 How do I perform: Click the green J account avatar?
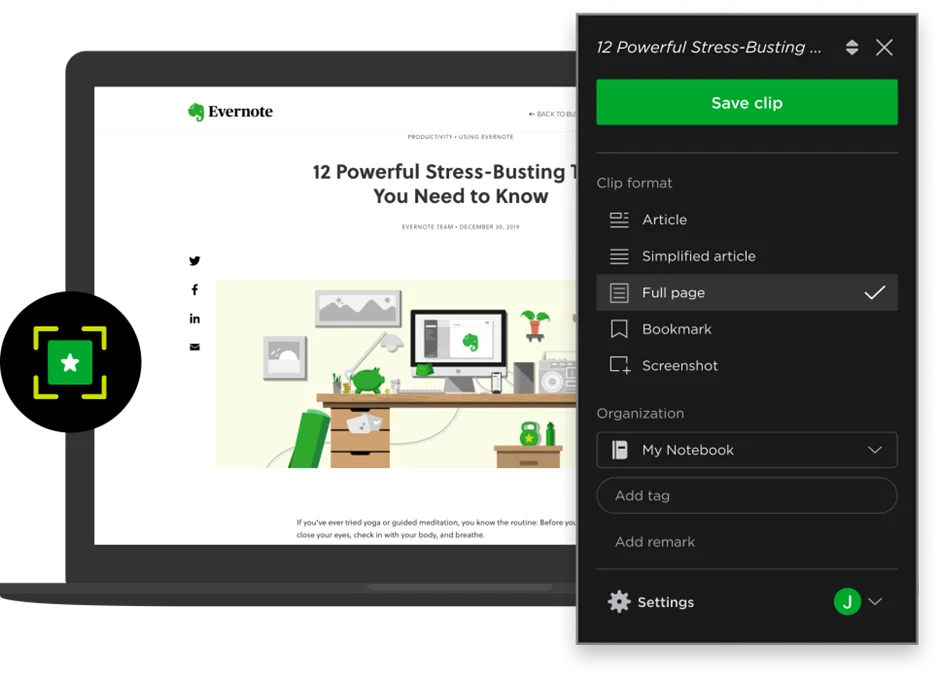pos(847,601)
